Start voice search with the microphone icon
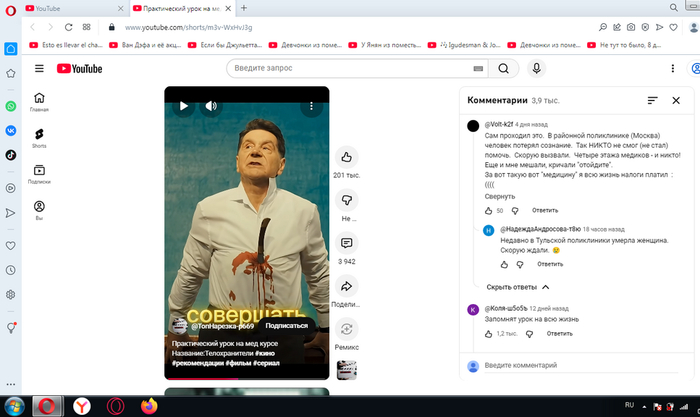 pyautogui.click(x=537, y=68)
